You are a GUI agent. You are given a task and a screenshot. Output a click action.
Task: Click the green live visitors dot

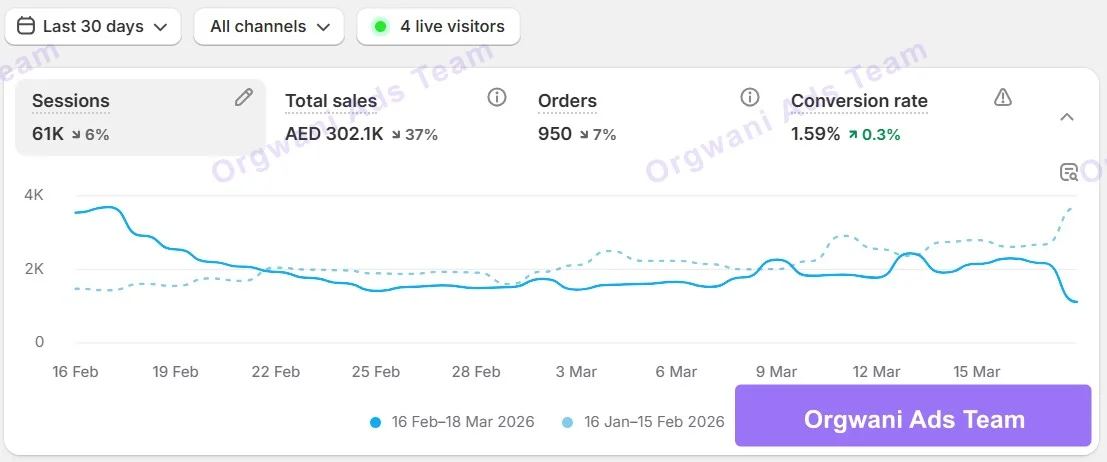point(380,27)
